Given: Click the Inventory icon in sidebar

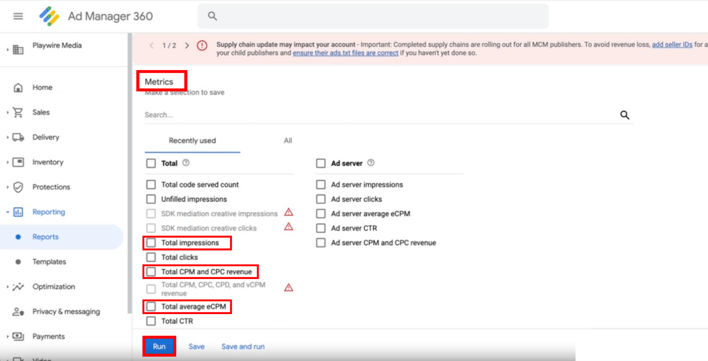Looking at the screenshot, I should coord(18,162).
